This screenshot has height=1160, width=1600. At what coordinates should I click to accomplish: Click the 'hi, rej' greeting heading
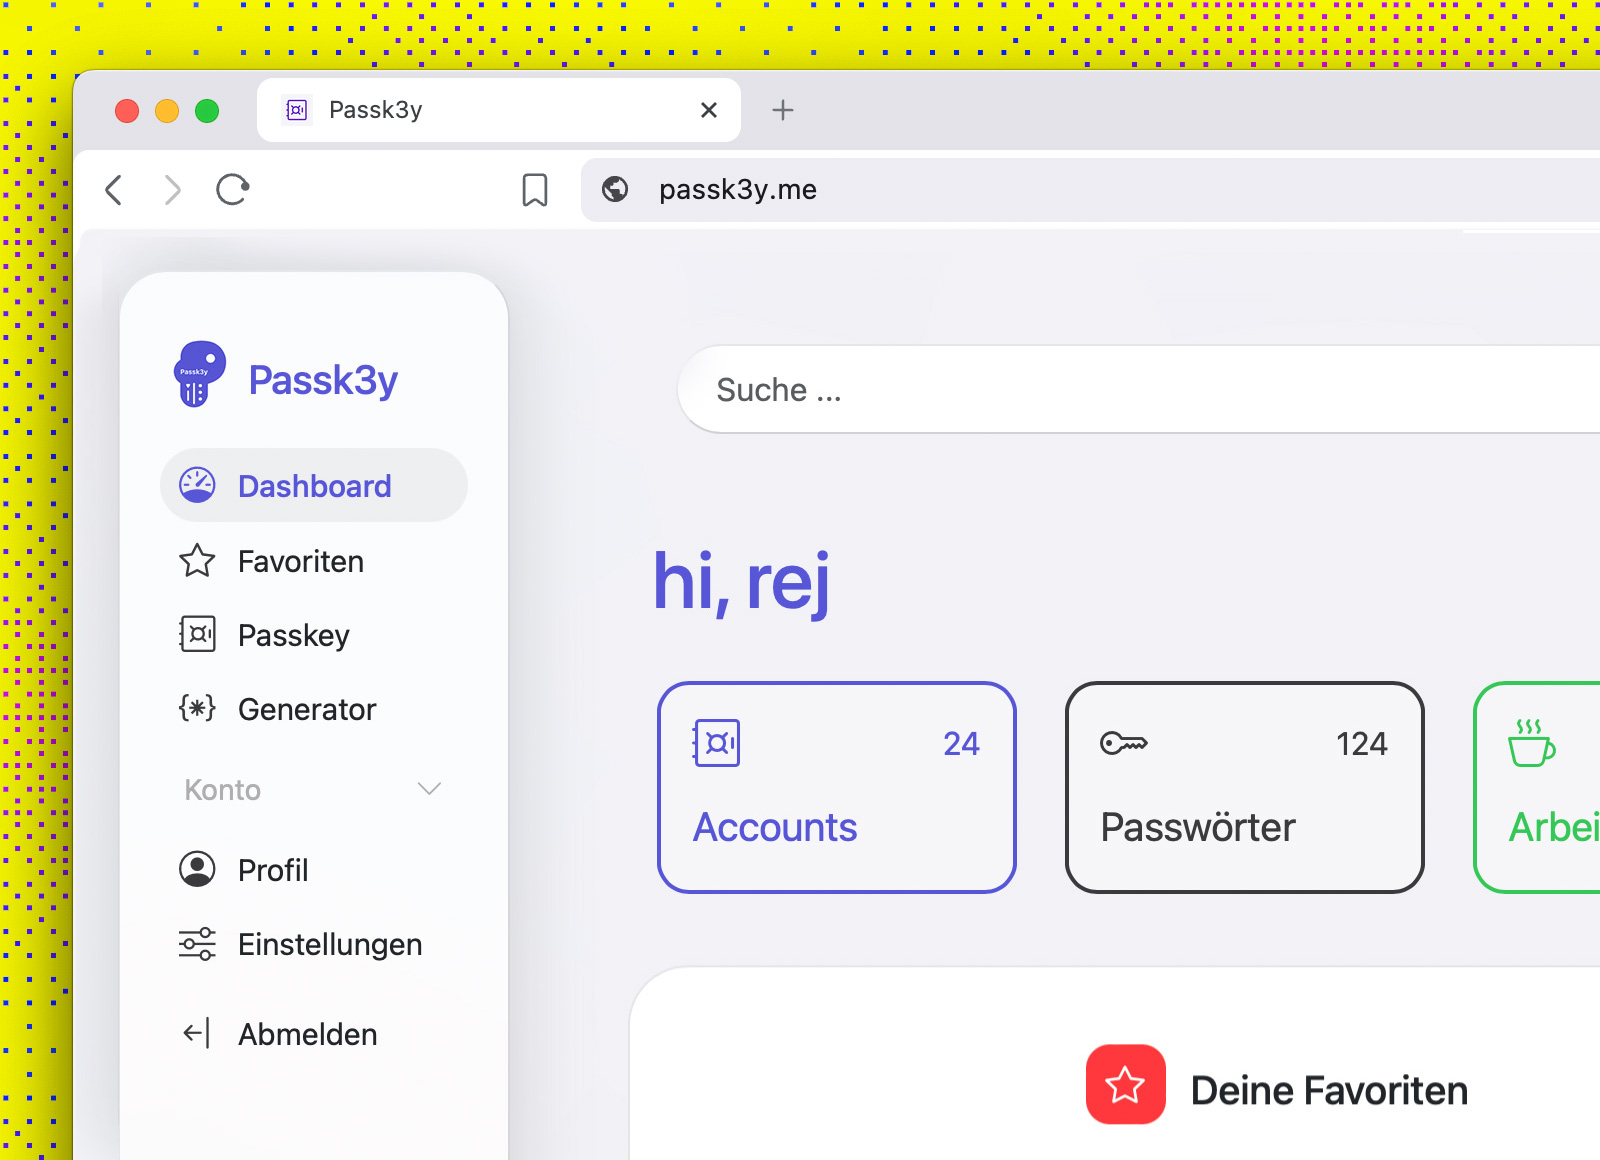click(x=741, y=583)
